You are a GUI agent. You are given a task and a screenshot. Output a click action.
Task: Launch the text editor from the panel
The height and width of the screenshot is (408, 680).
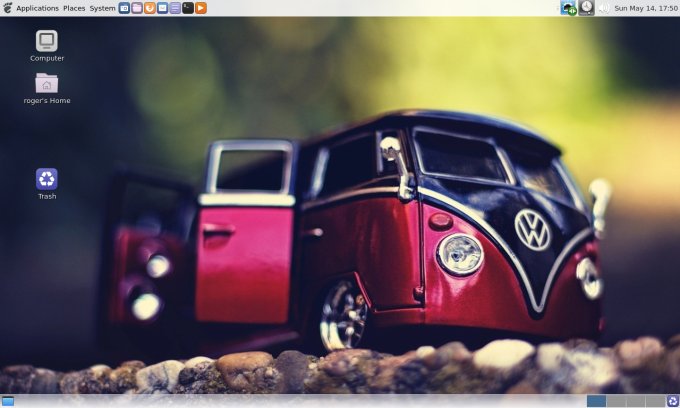pos(175,8)
